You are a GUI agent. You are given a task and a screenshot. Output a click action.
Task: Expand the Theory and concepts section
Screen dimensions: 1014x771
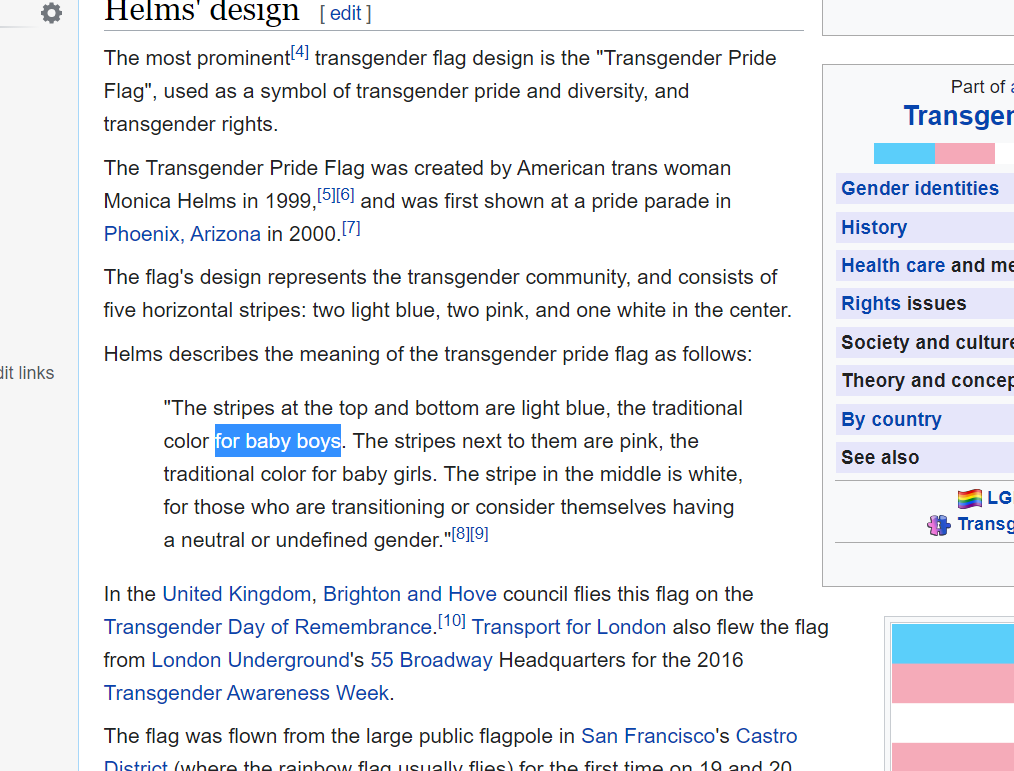(925, 380)
